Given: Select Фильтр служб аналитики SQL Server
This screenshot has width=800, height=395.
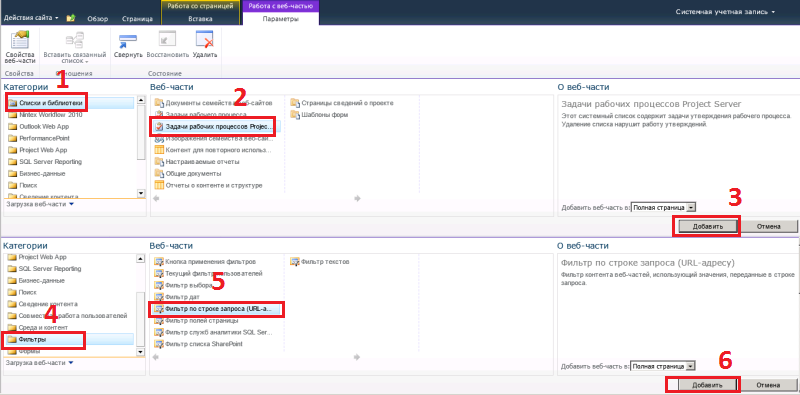Looking at the screenshot, I should 214,332.
